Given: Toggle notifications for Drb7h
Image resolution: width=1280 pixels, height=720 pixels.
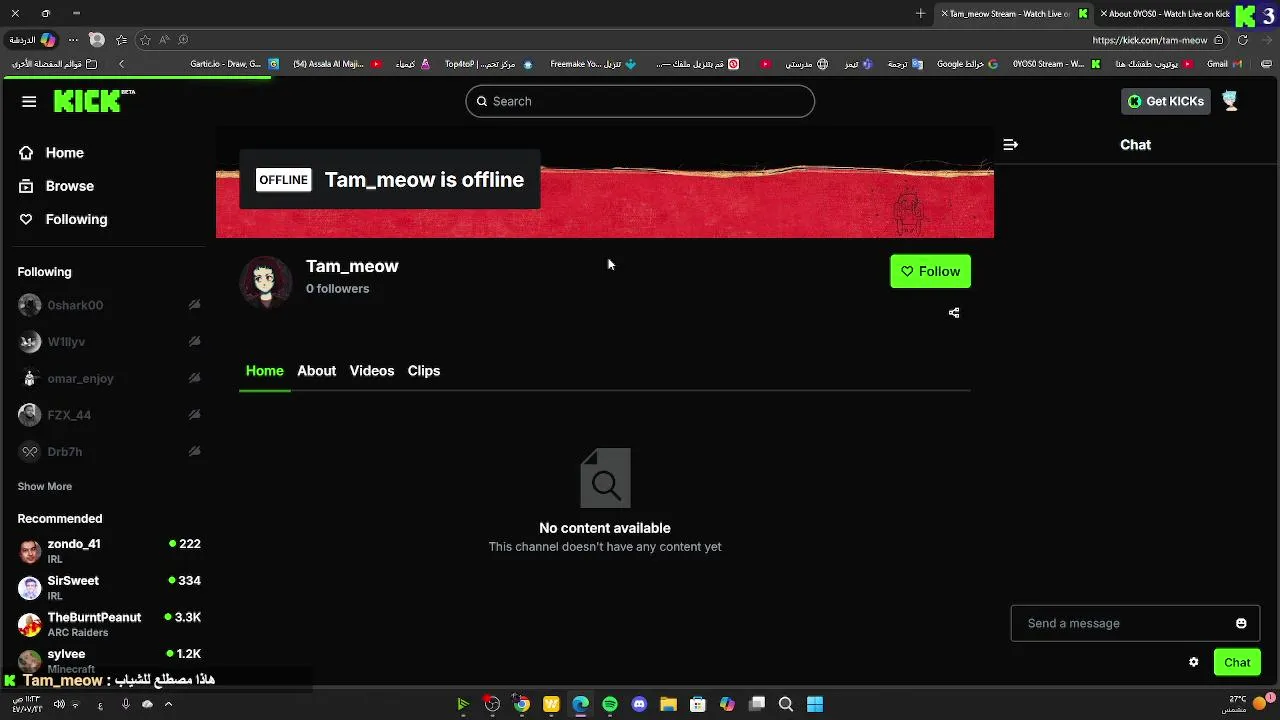Looking at the screenshot, I should [x=194, y=451].
